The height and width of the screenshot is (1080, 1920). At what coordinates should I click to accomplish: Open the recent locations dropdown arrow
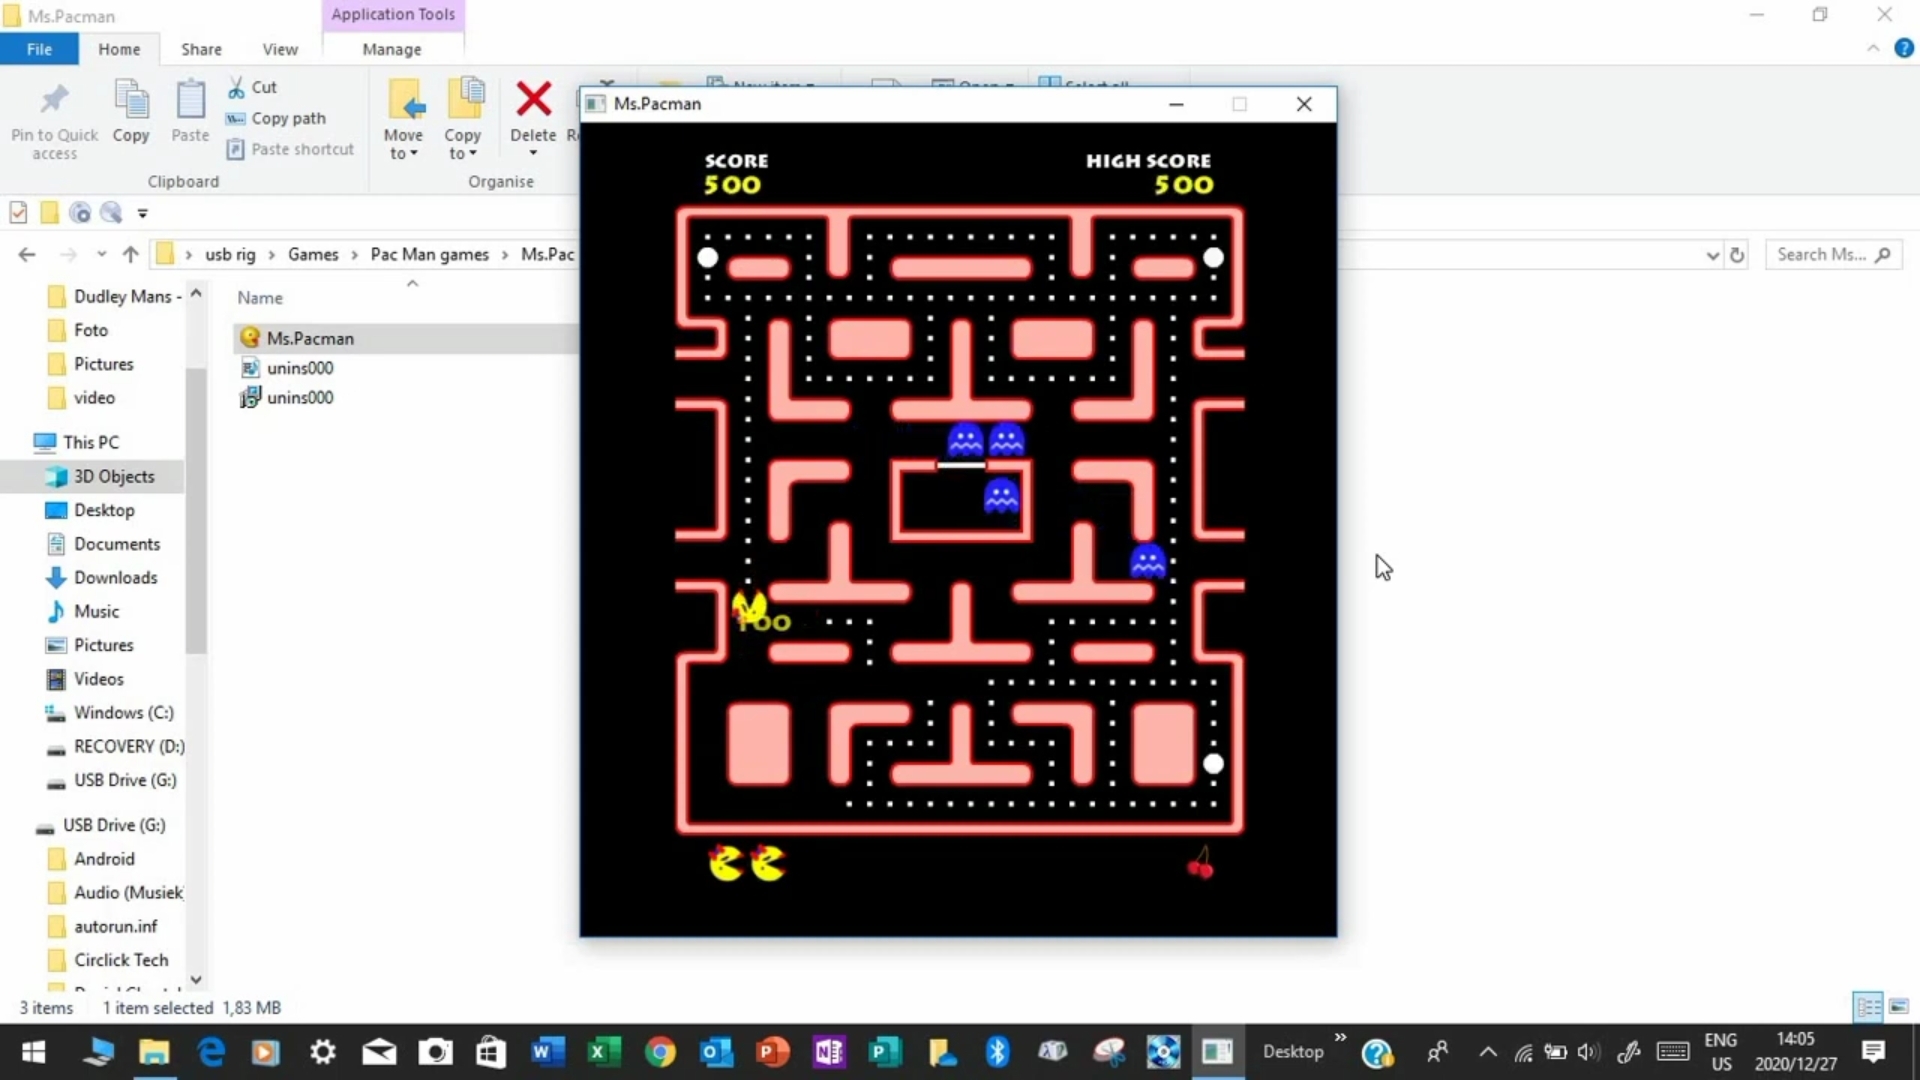[101, 255]
